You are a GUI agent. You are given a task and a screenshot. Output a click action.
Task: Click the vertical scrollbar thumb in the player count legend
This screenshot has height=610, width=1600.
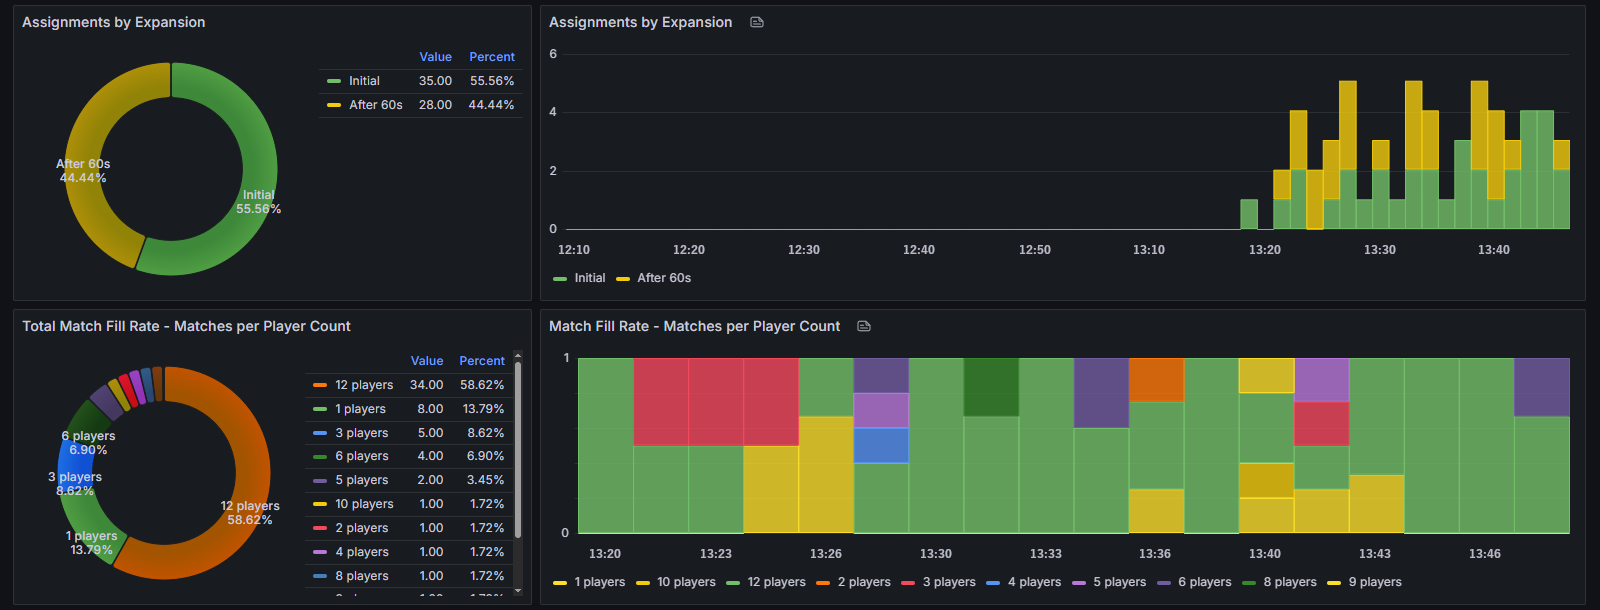[518, 450]
